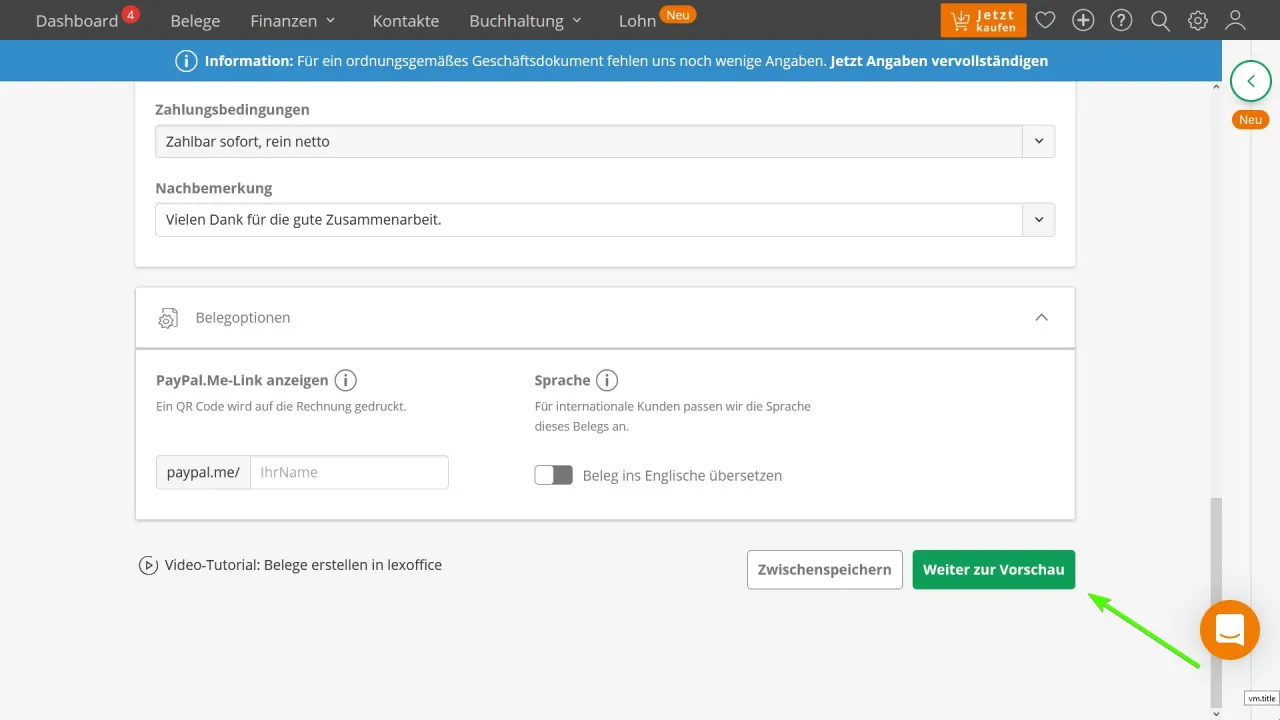Go to Kontakte in navigation
The width and height of the screenshot is (1280, 720).
[405, 20]
